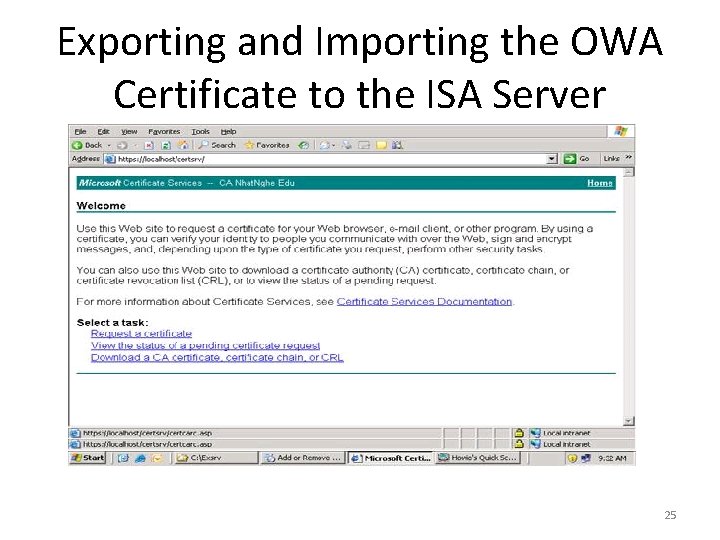720x540 pixels.
Task: Click the Refresh page icon
Action: (166, 145)
